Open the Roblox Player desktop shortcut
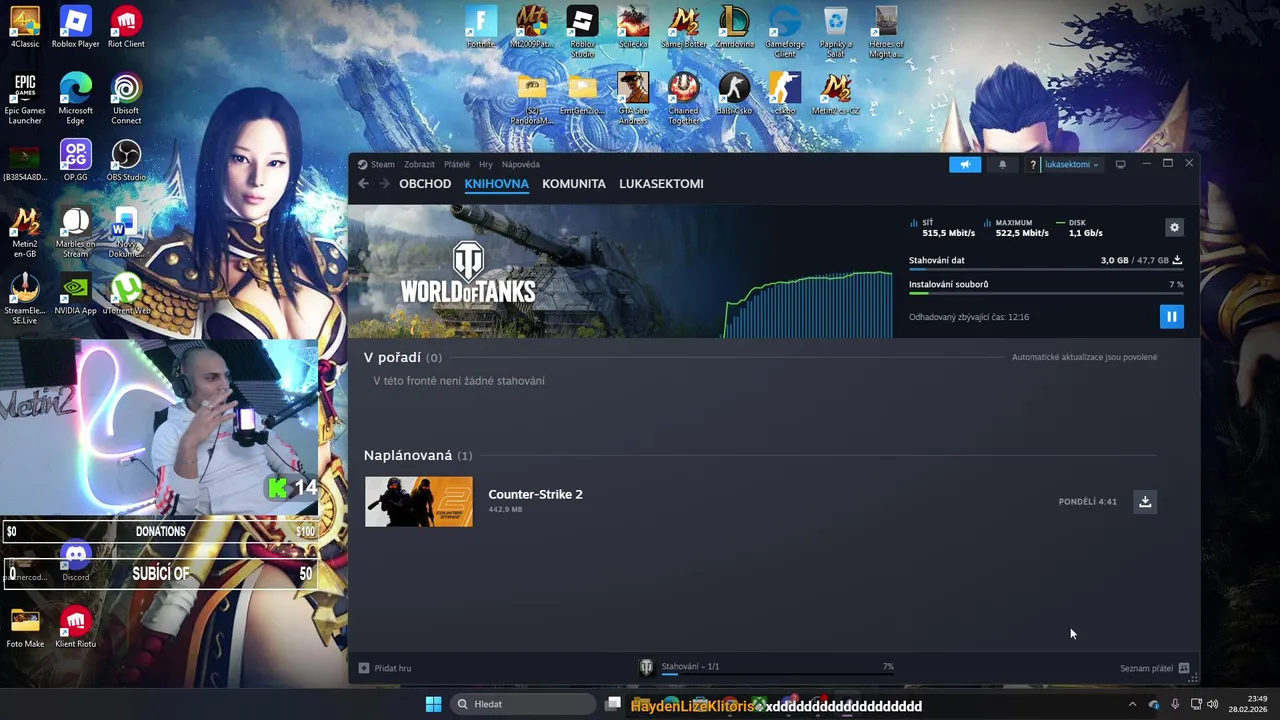Image resolution: width=1280 pixels, height=720 pixels. pyautogui.click(x=76, y=27)
